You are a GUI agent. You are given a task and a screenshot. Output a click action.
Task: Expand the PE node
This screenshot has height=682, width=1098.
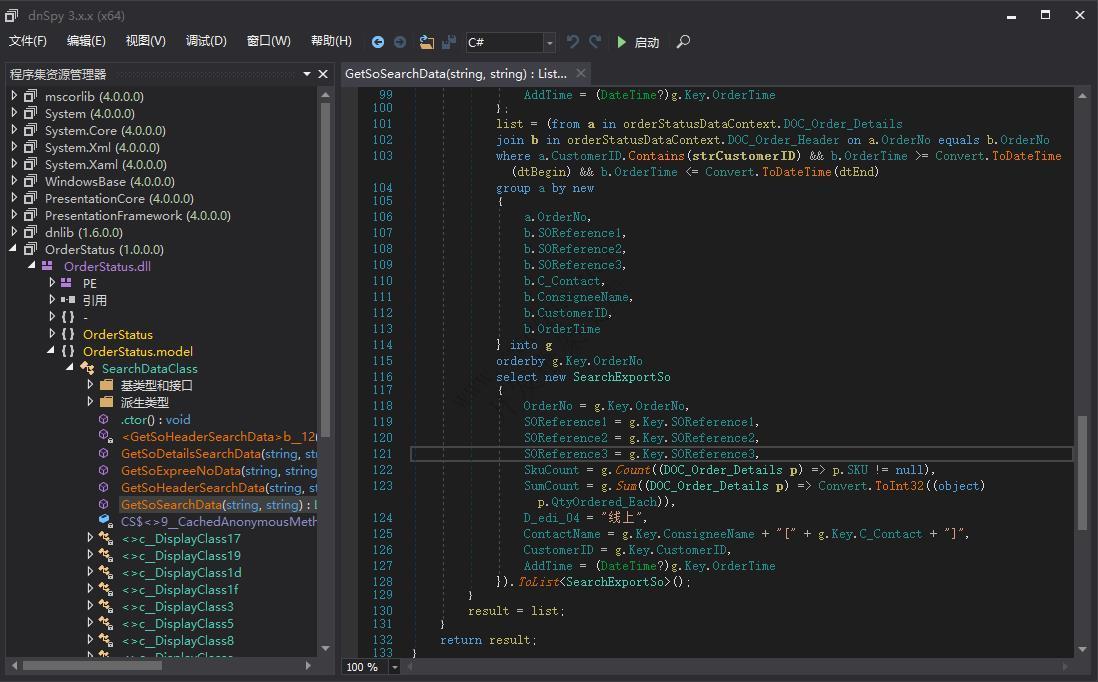point(52,283)
